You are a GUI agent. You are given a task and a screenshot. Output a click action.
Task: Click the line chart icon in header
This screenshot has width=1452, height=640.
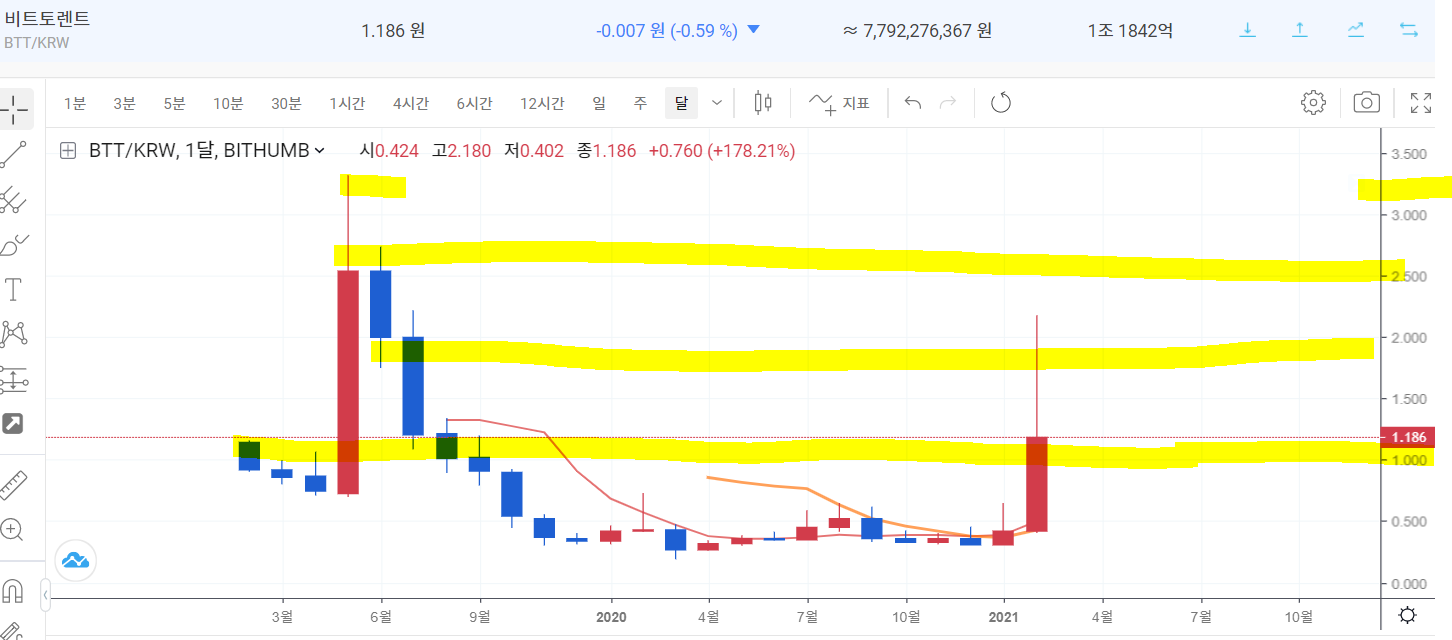(x=1355, y=30)
